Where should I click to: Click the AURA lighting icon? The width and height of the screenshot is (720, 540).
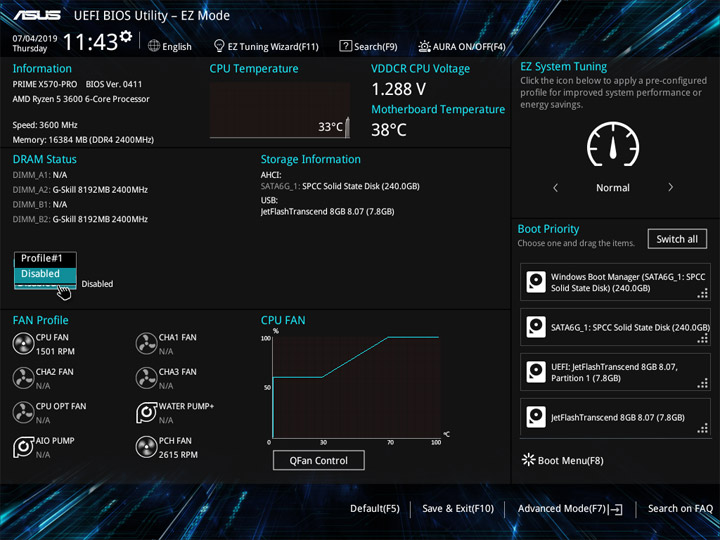pyautogui.click(x=424, y=46)
